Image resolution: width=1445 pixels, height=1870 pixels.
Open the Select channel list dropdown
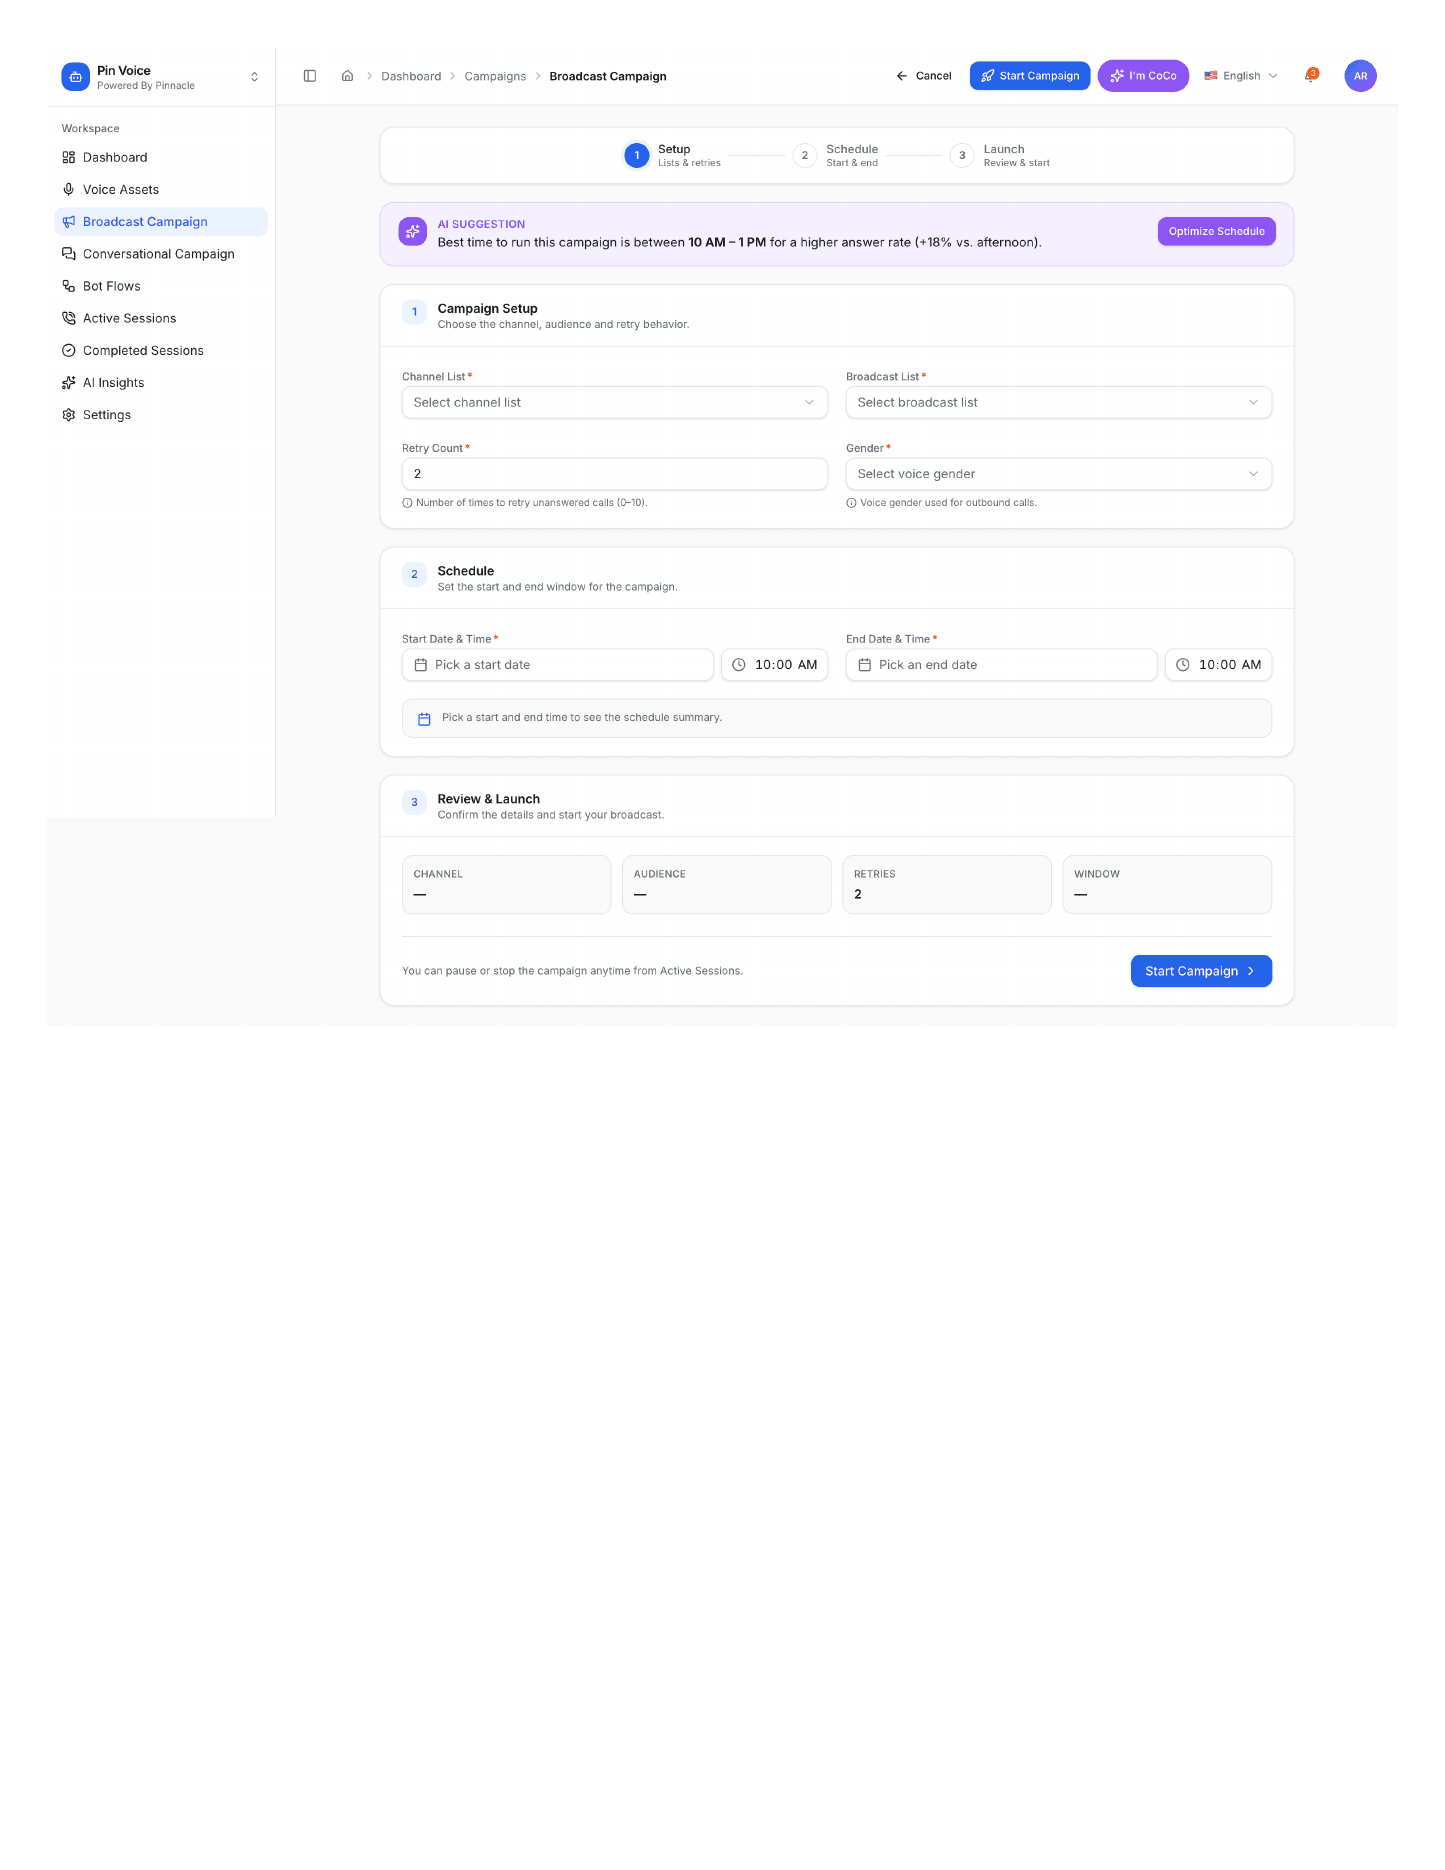tap(615, 402)
